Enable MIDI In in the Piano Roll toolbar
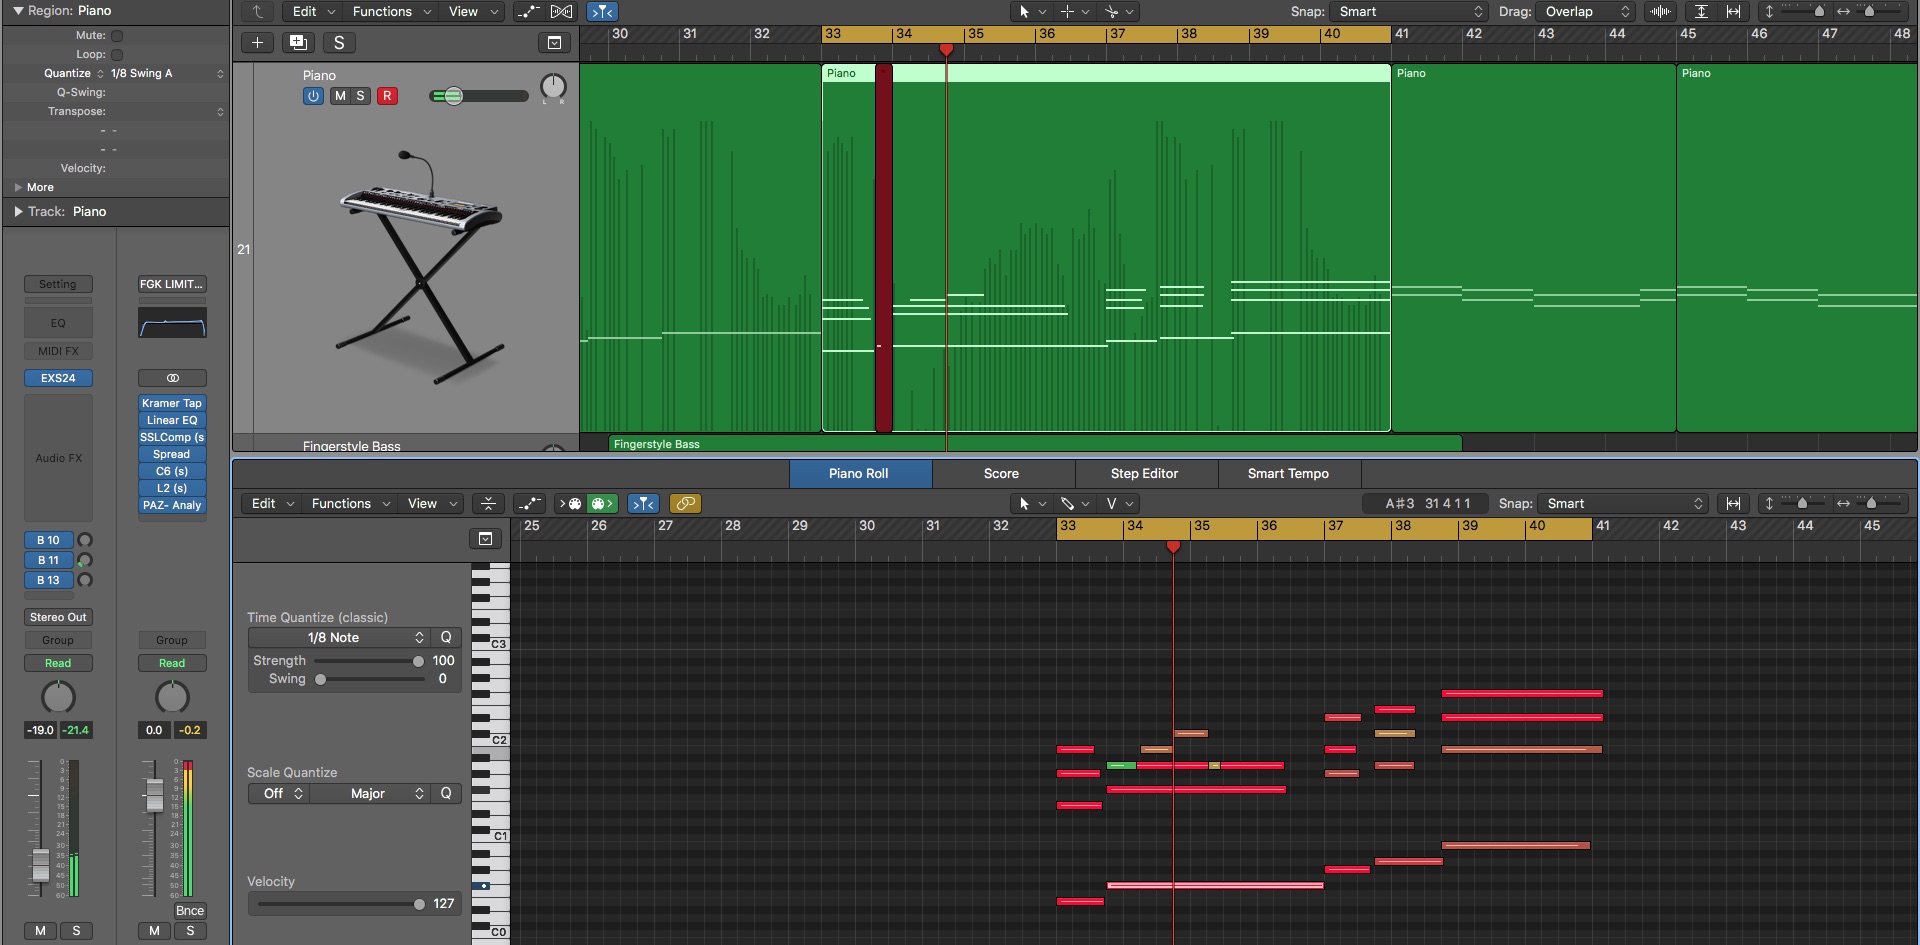 [x=570, y=503]
